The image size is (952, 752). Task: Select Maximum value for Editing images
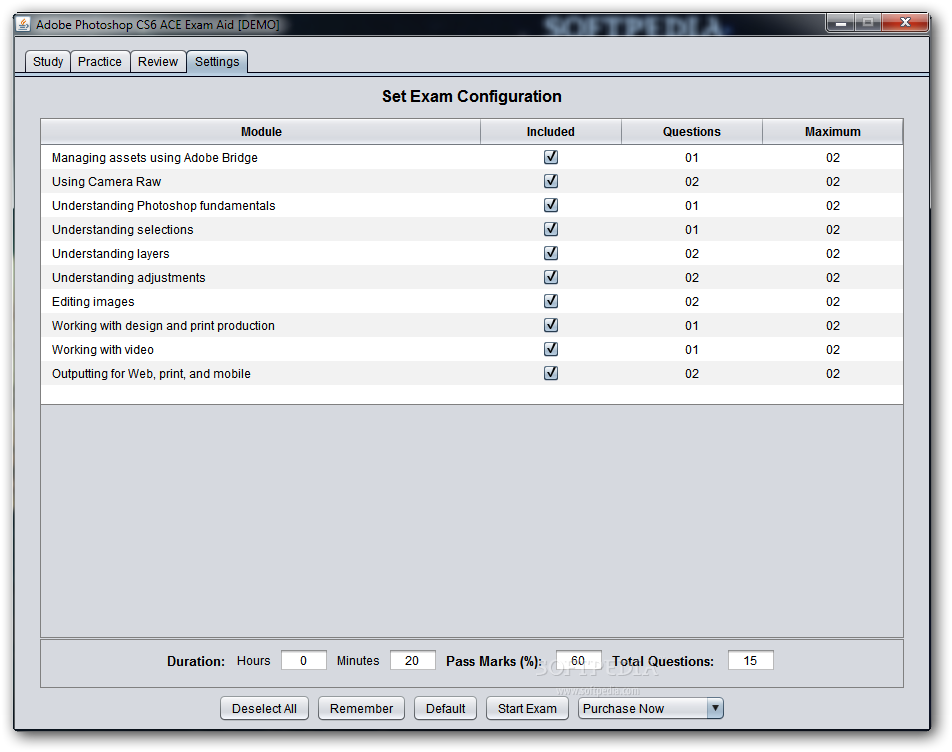(832, 302)
